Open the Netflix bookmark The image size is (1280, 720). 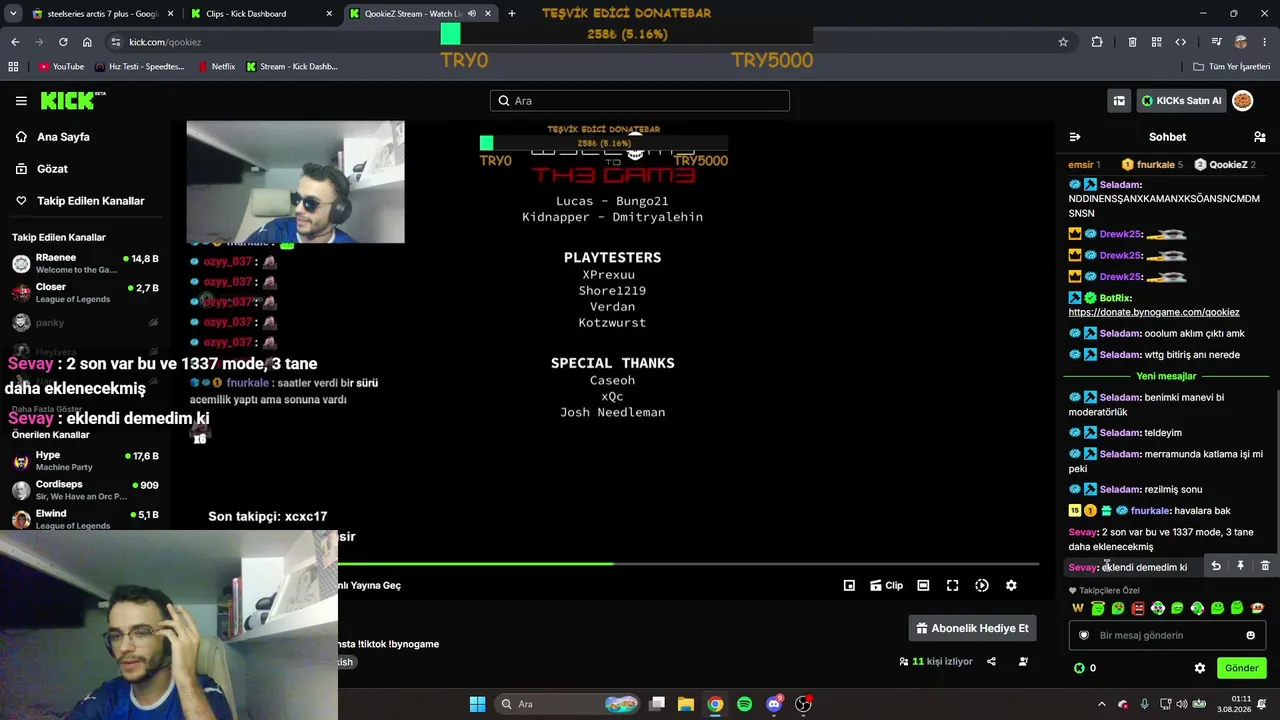(217, 67)
